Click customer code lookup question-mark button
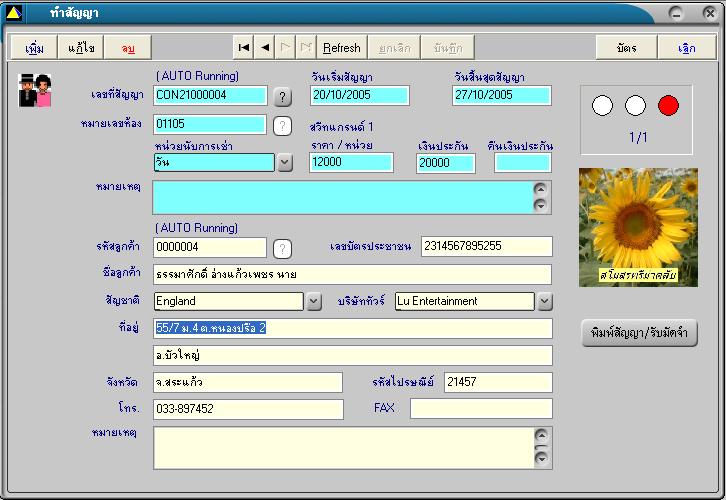Viewport: 726px width, 500px height. click(x=283, y=248)
